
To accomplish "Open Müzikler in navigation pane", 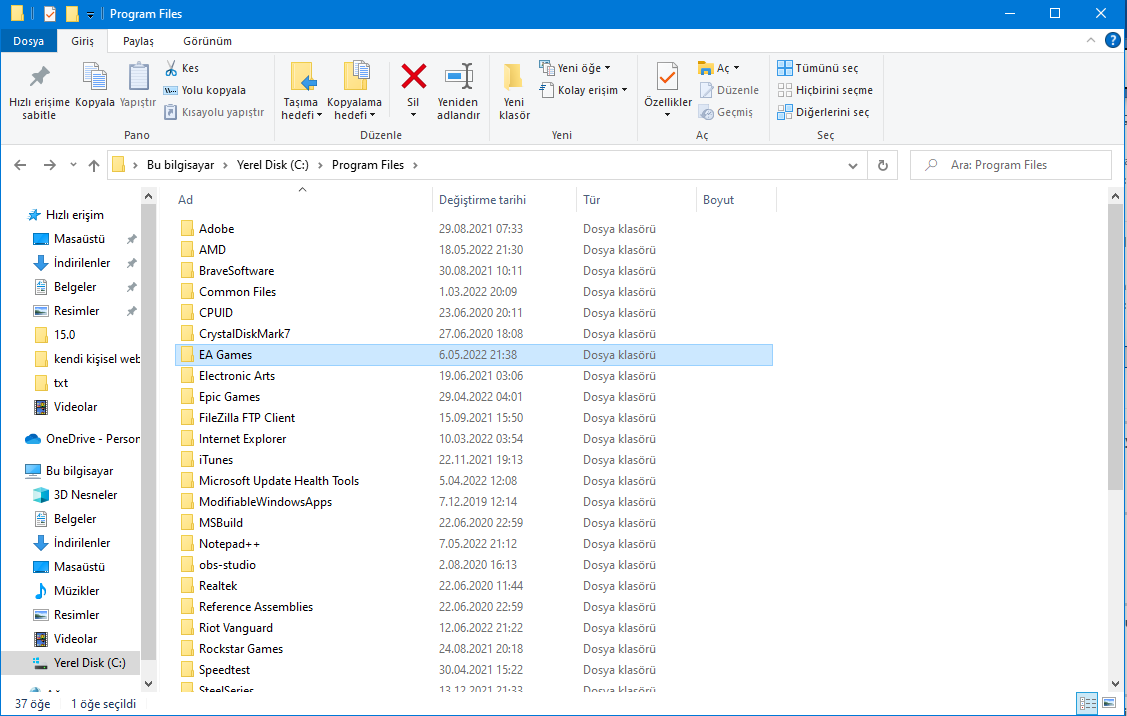I will (76, 591).
